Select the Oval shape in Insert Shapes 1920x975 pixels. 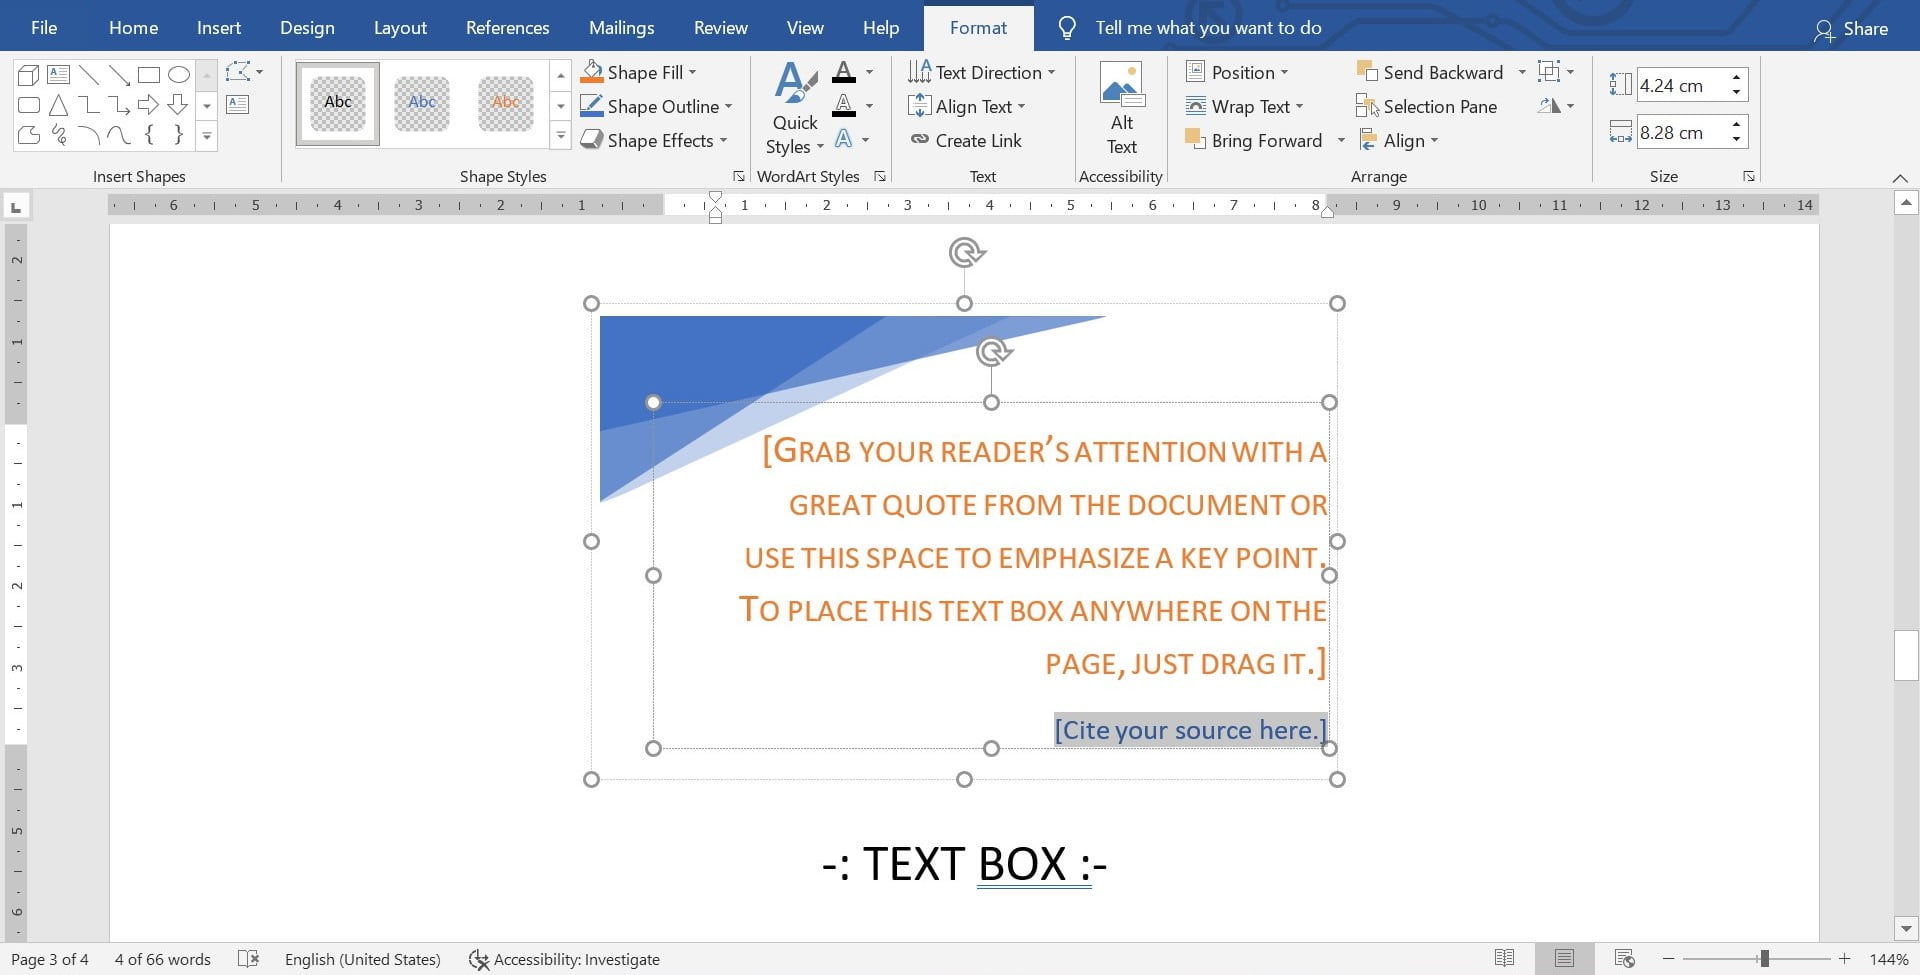click(x=179, y=74)
